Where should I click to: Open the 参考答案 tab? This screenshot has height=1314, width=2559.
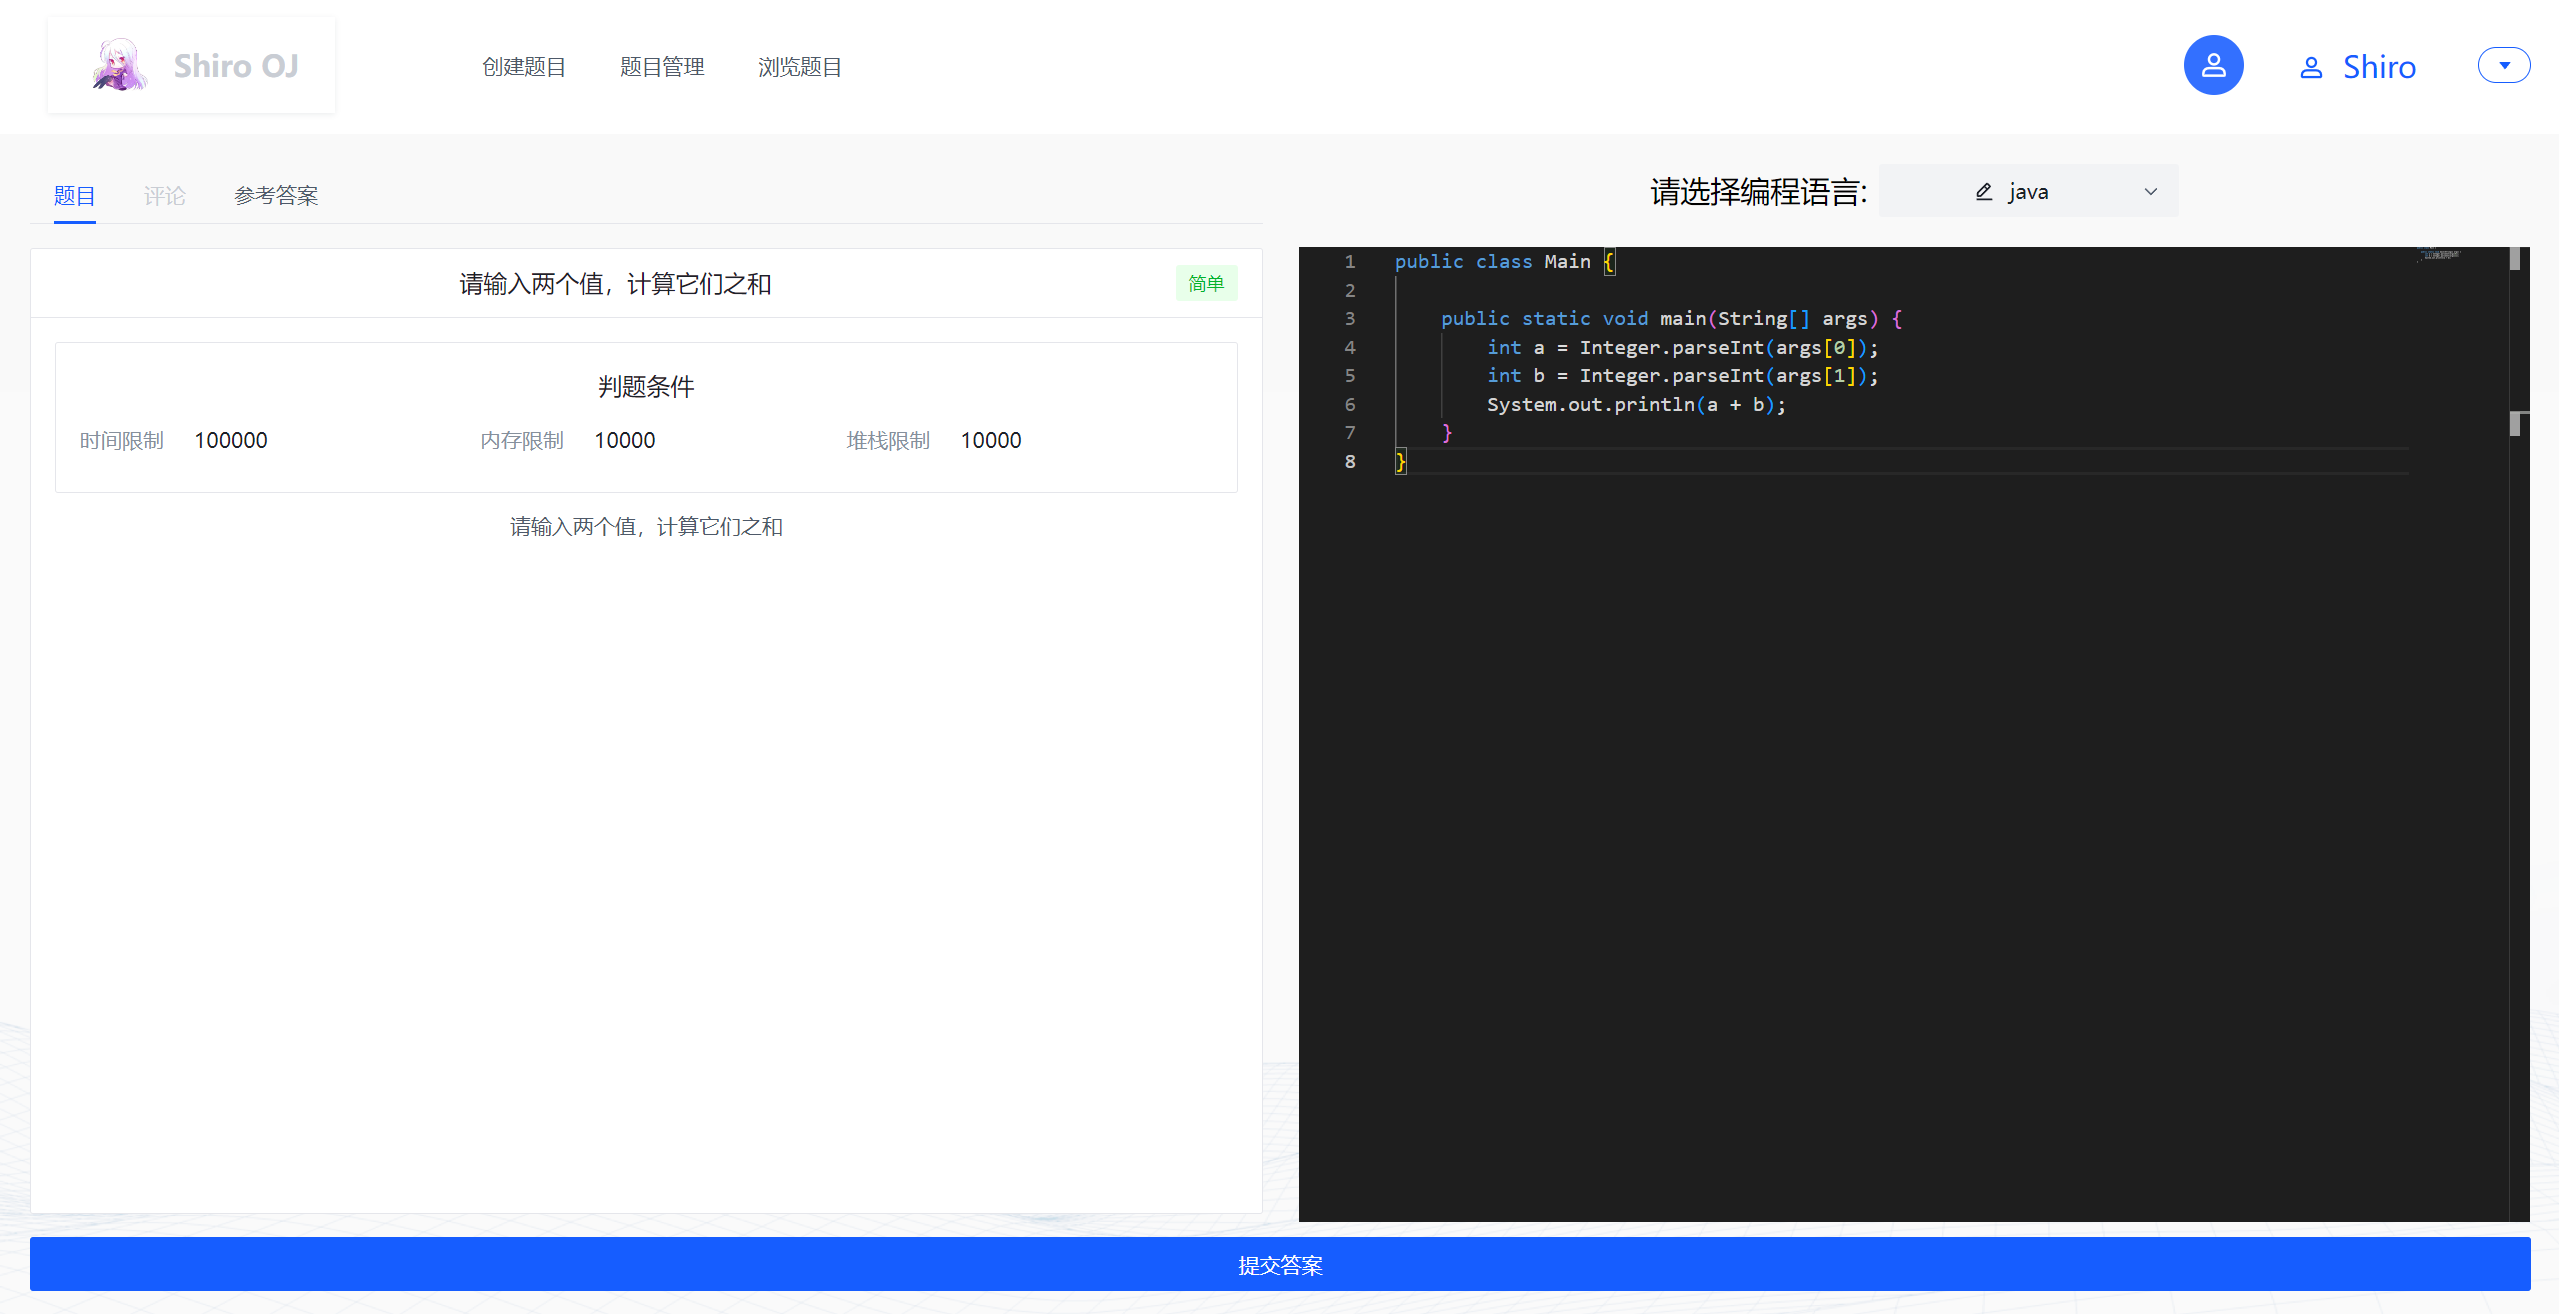pyautogui.click(x=273, y=193)
